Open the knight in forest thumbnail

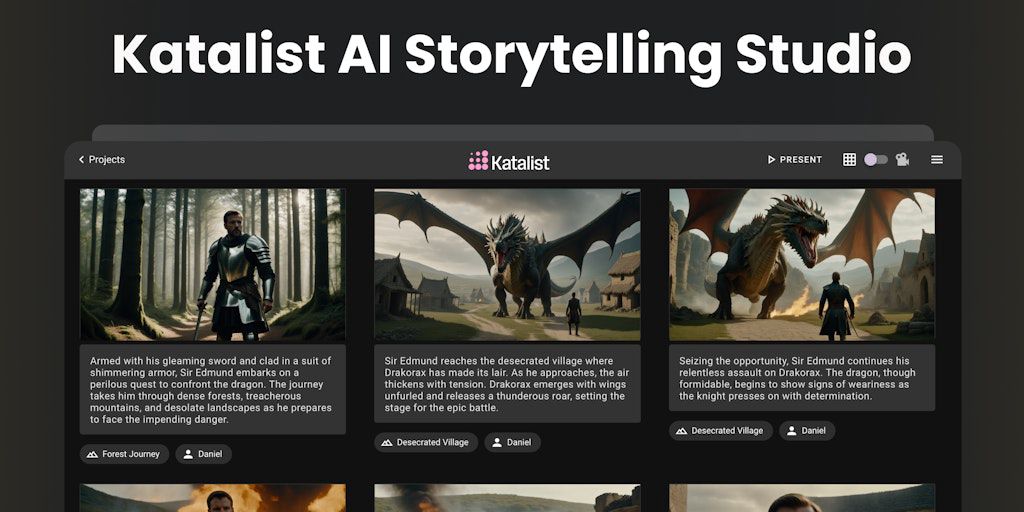point(212,264)
